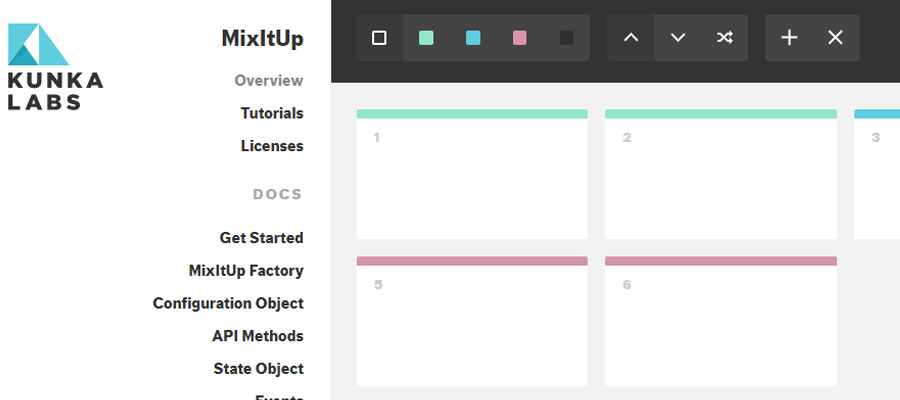Sort ascending with the up chevron
This screenshot has height=400, width=900.
tap(631, 38)
